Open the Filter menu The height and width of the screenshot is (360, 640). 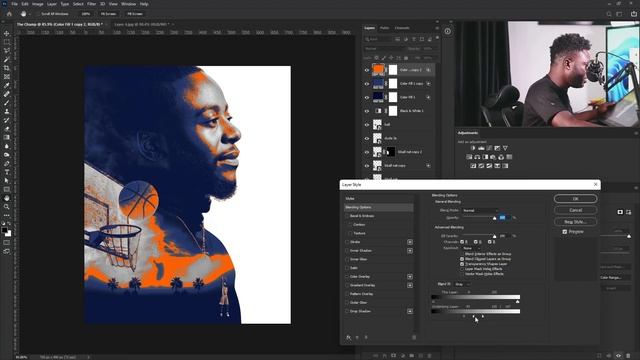point(91,4)
